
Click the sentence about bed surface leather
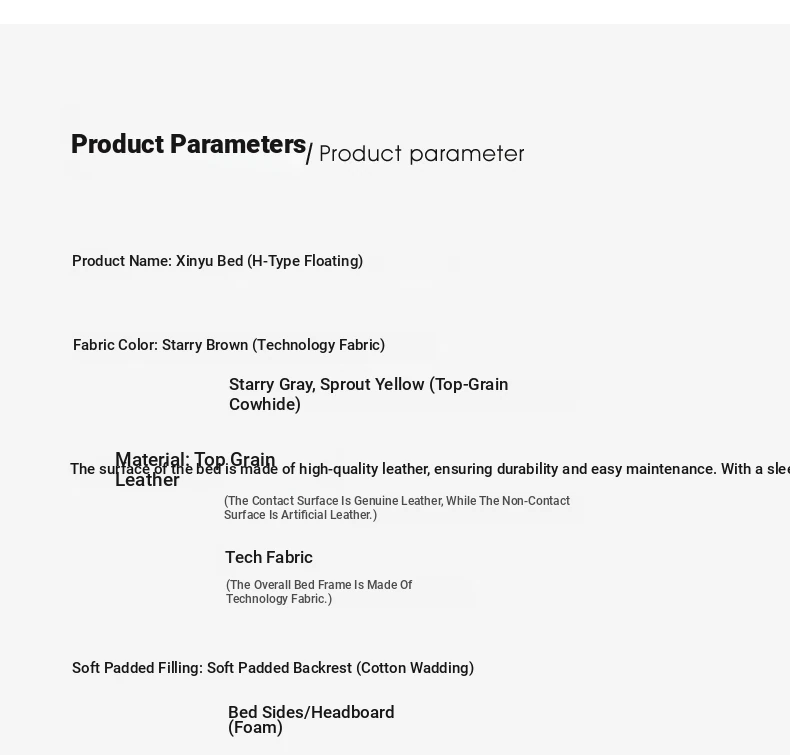point(430,469)
